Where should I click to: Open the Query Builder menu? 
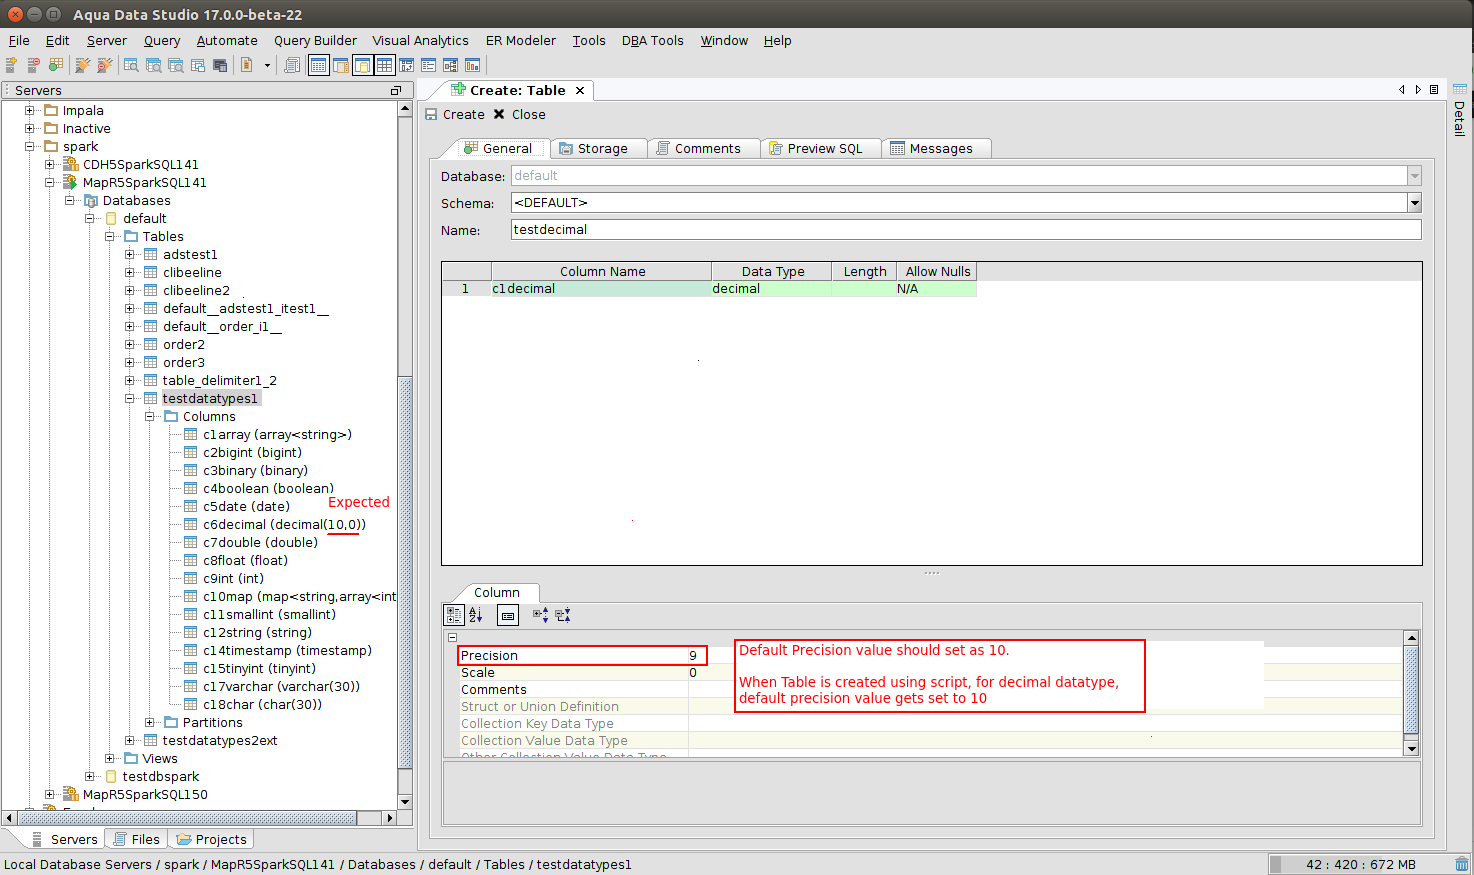(315, 40)
